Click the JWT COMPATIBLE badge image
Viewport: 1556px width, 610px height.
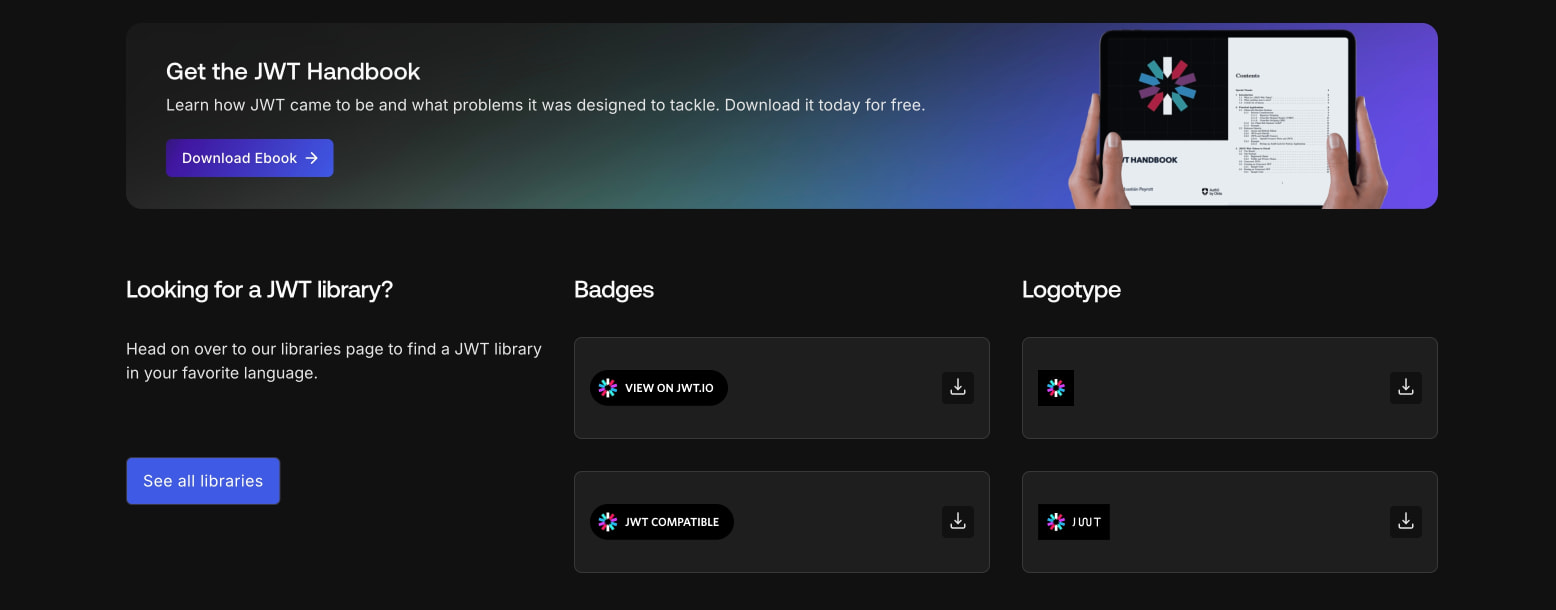coord(662,522)
